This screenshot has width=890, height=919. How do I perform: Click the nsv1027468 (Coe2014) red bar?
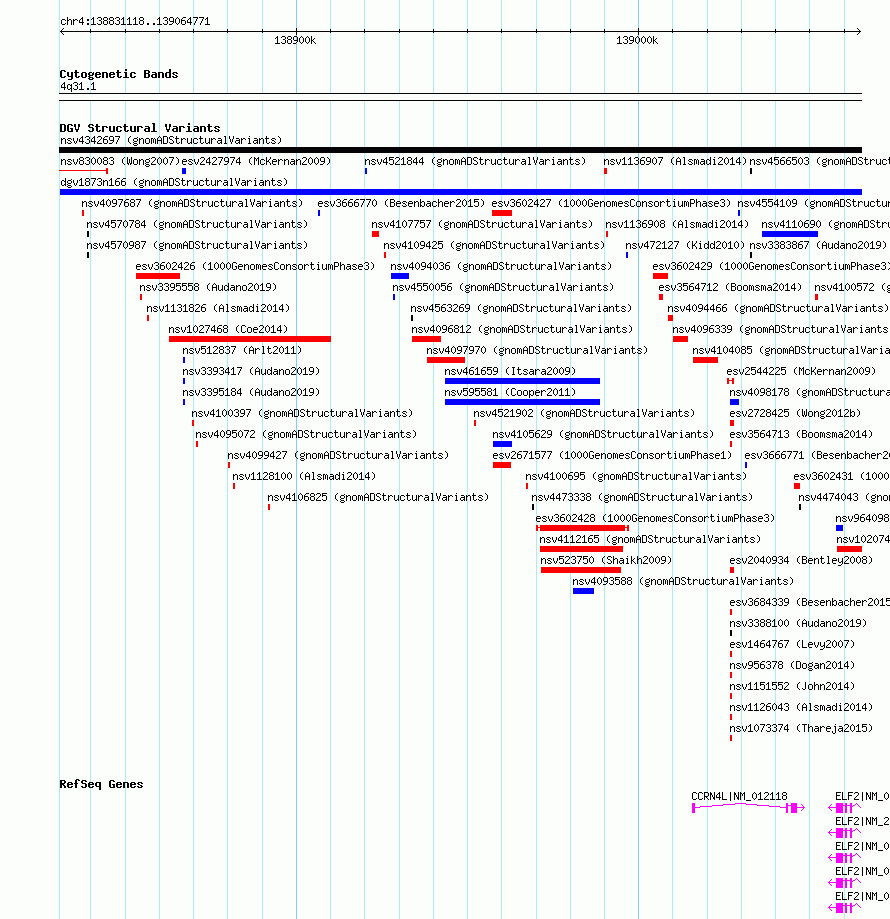coord(250,339)
